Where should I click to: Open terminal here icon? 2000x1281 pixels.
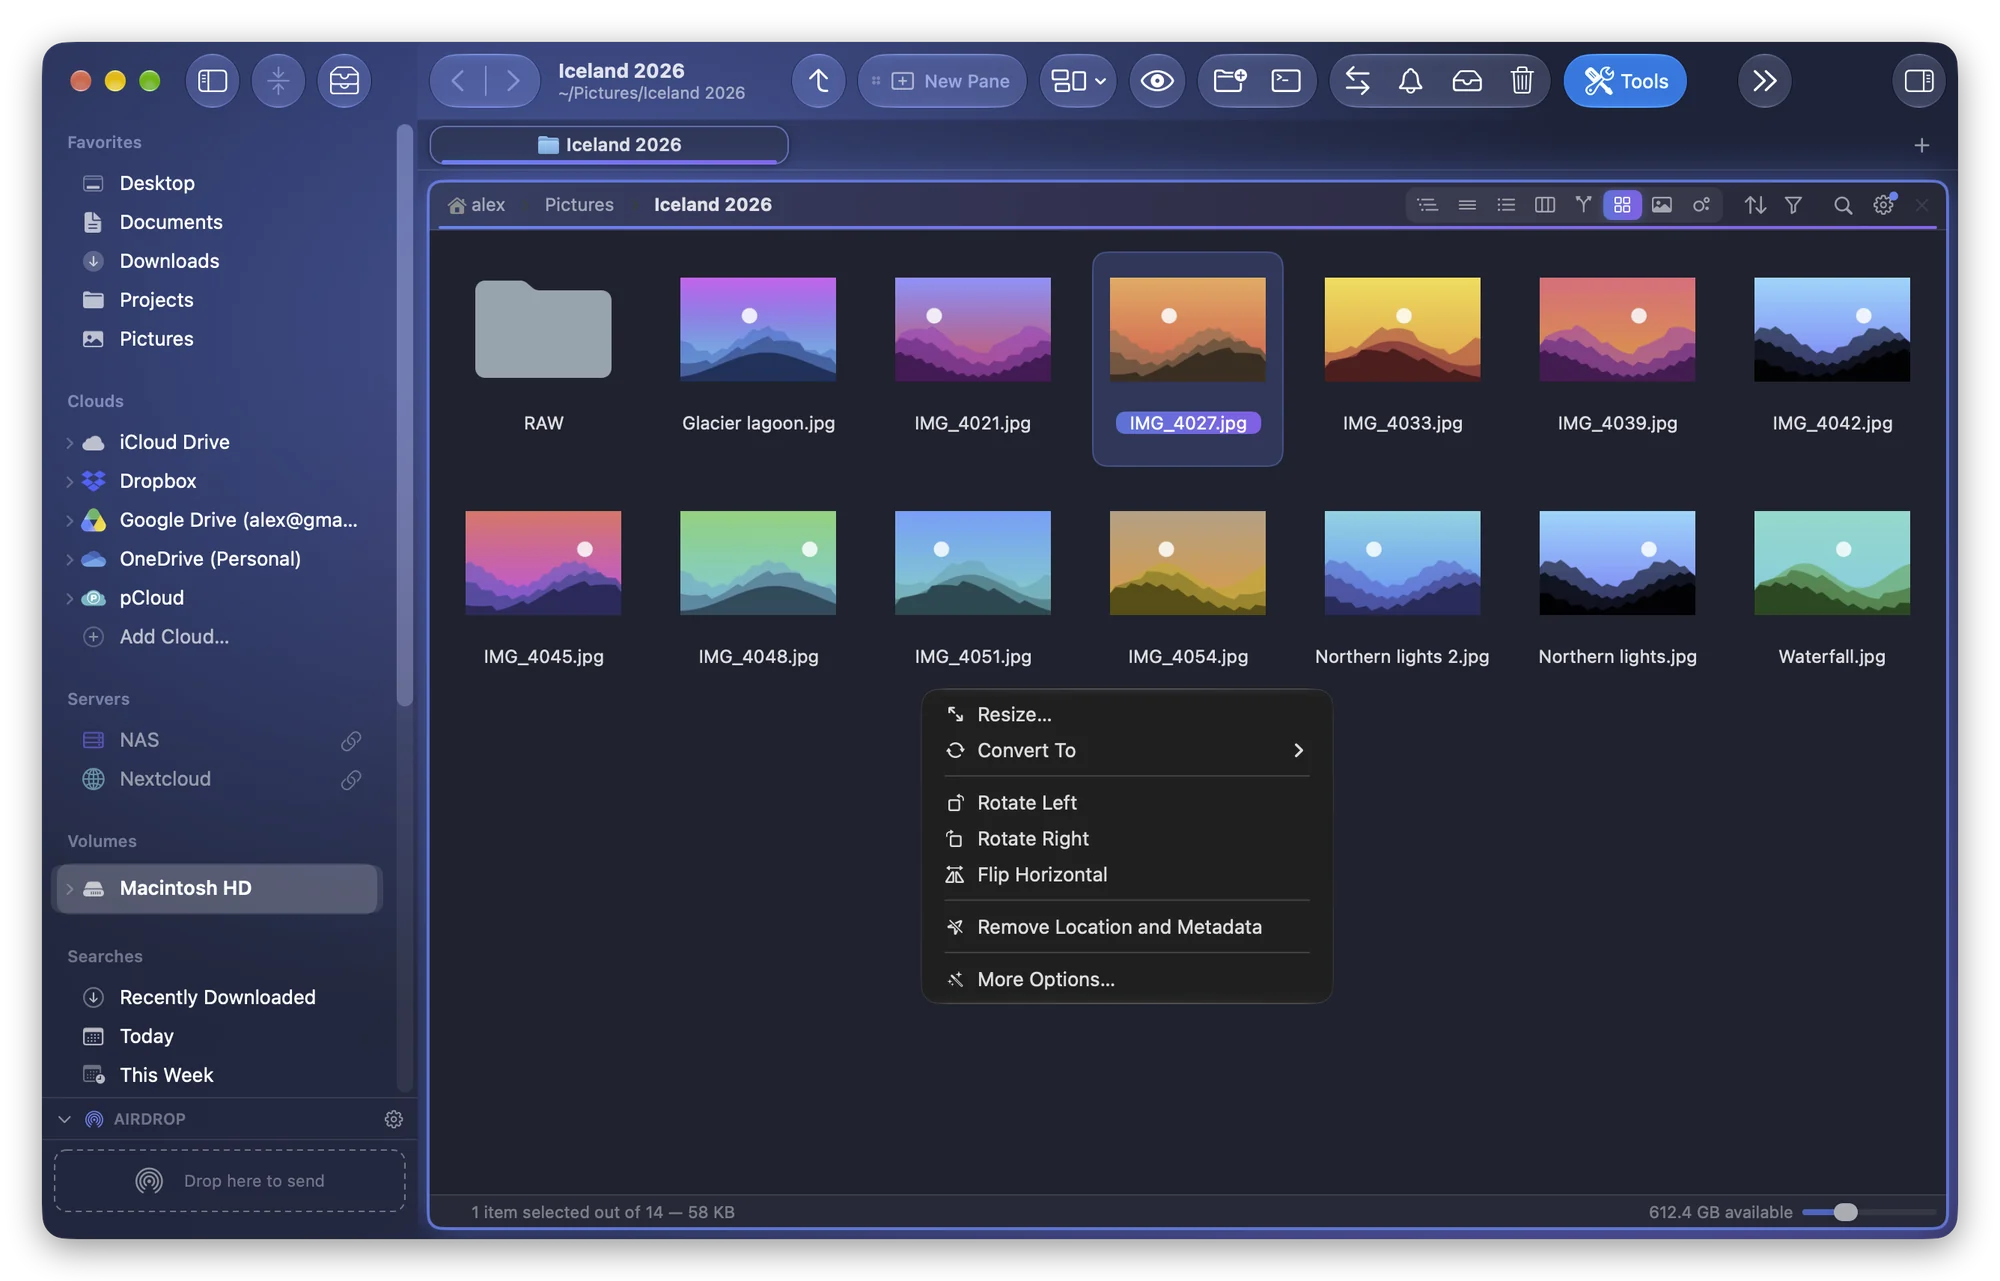pyautogui.click(x=1286, y=81)
